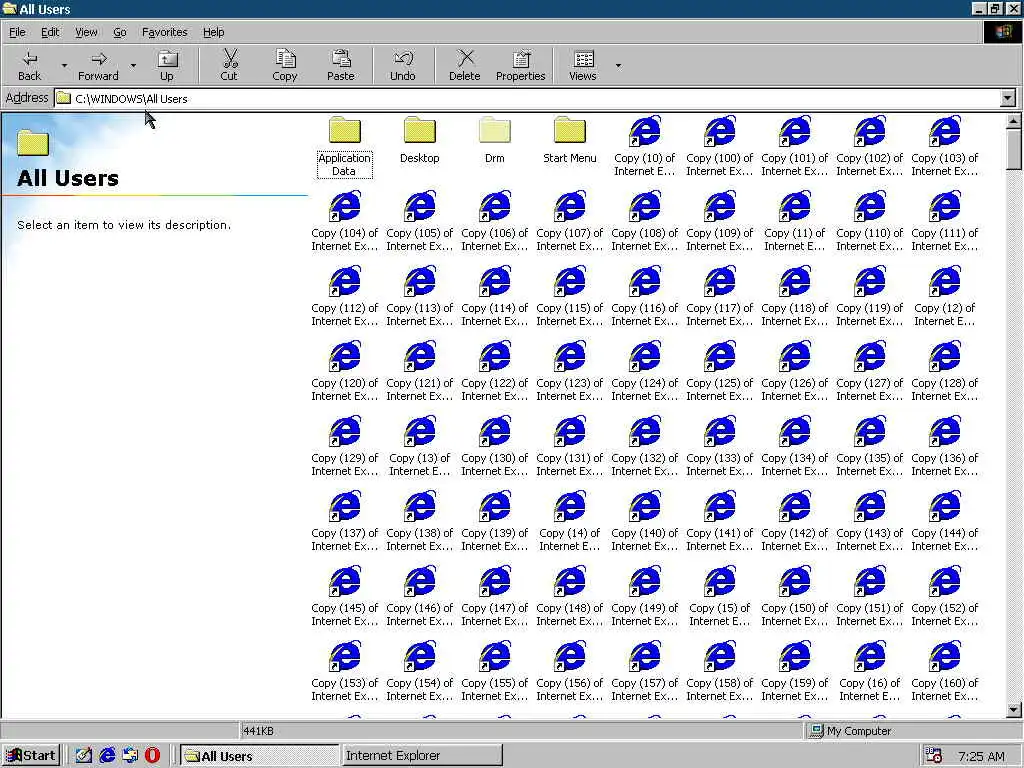This screenshot has width=1024, height=768.
Task: Open the File menu
Action: click(17, 32)
